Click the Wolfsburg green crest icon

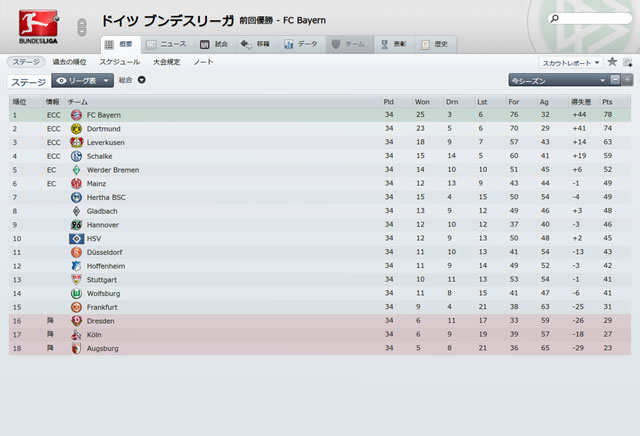[76, 294]
